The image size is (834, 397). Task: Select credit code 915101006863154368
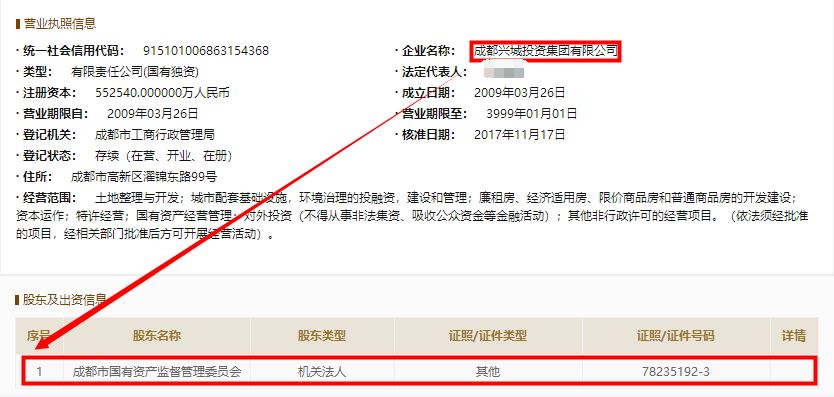pyautogui.click(x=206, y=51)
